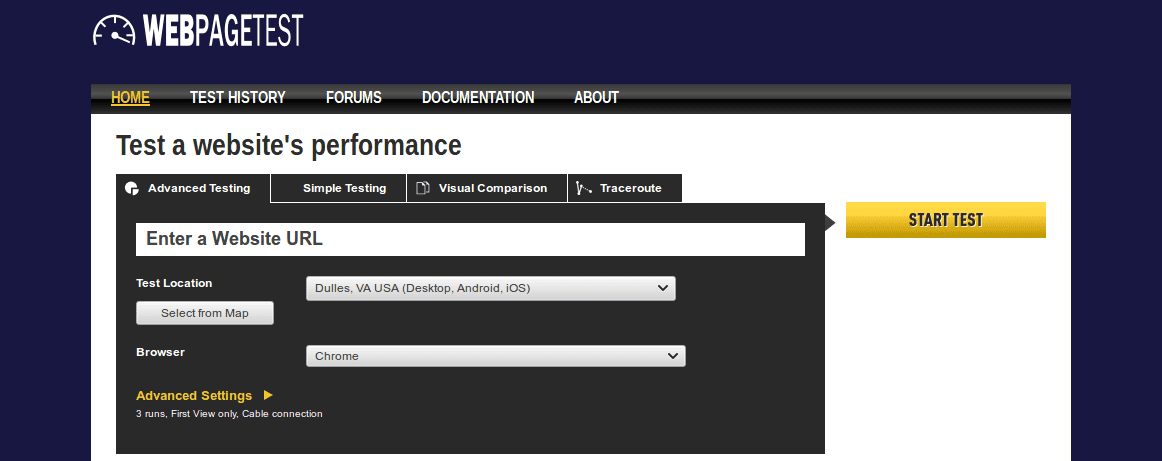Viewport: 1162px width, 461px height.
Task: Click the Test Location label
Action: coord(174,283)
